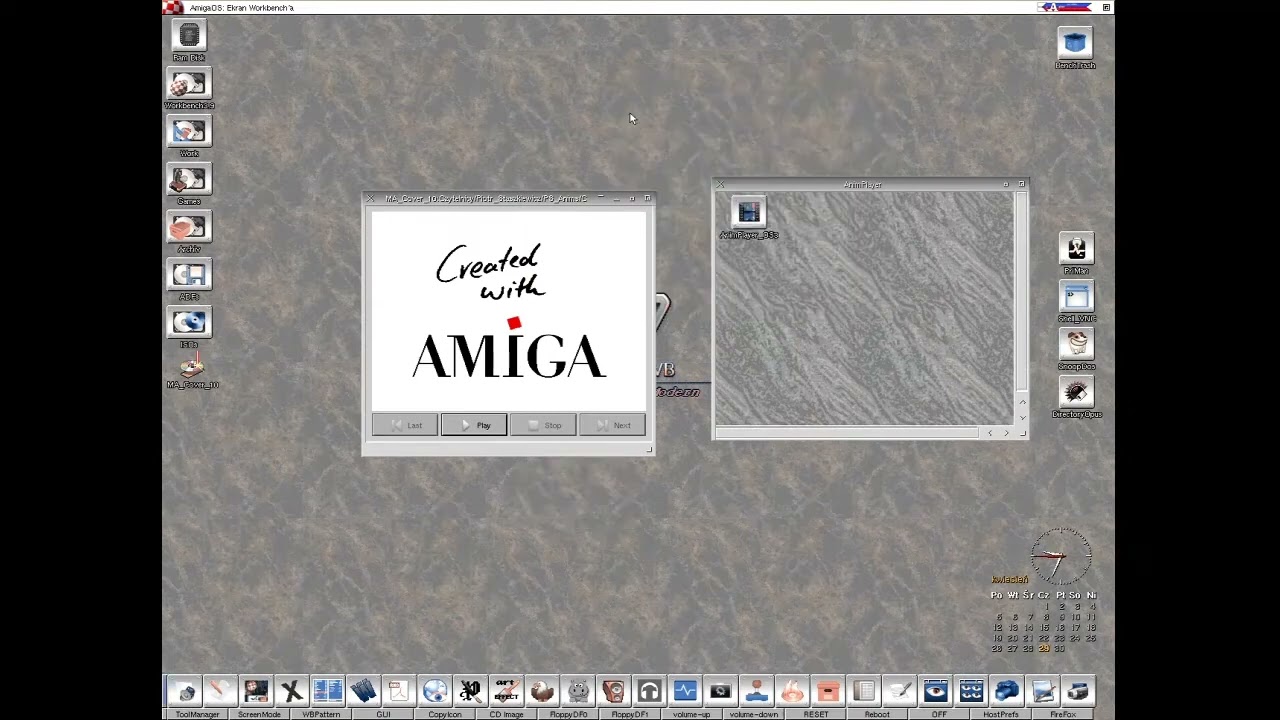1280x720 pixels.
Task: Go to Last animation
Action: (x=405, y=425)
